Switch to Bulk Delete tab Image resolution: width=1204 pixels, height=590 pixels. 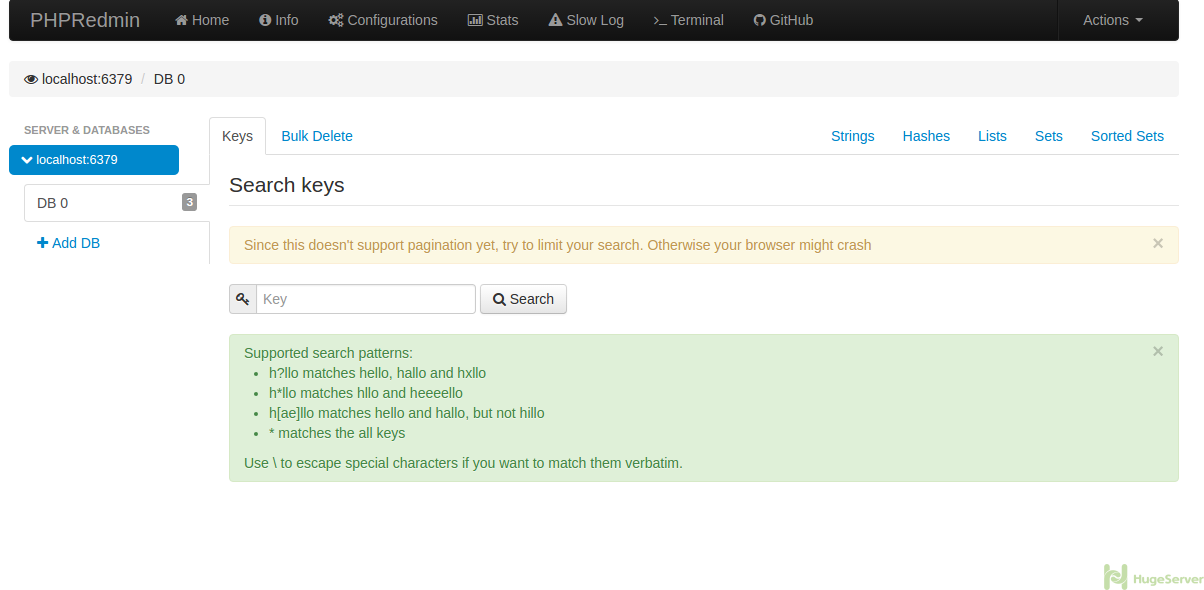317,136
